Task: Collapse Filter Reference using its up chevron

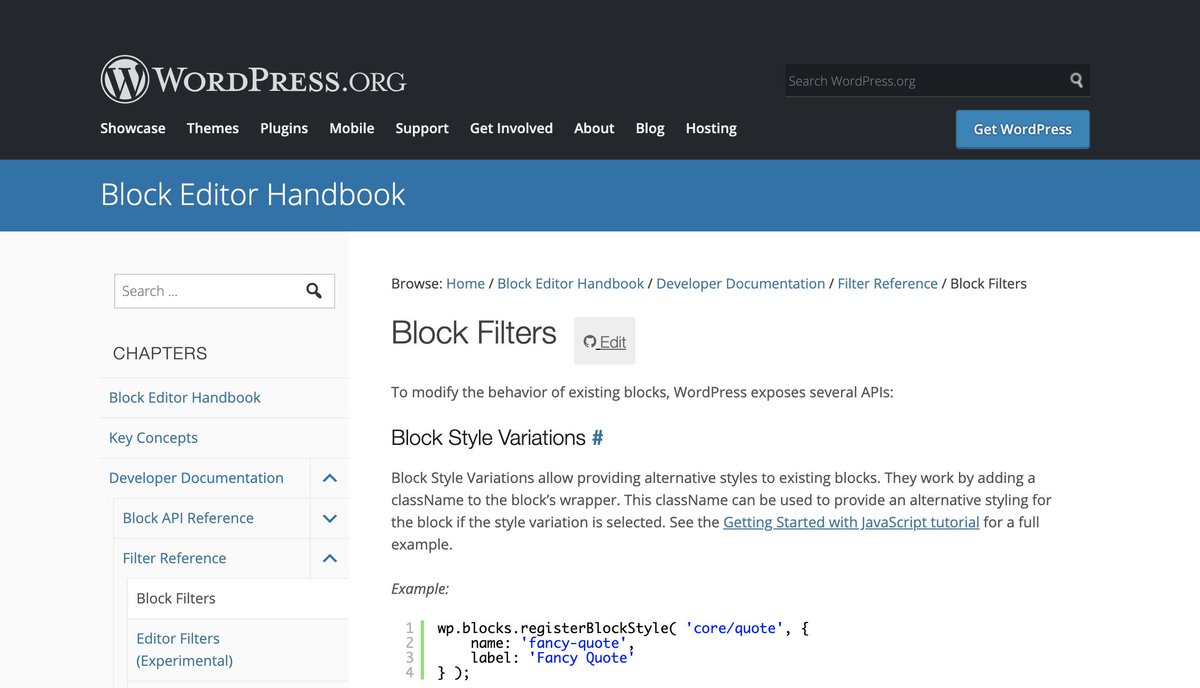Action: click(x=329, y=558)
